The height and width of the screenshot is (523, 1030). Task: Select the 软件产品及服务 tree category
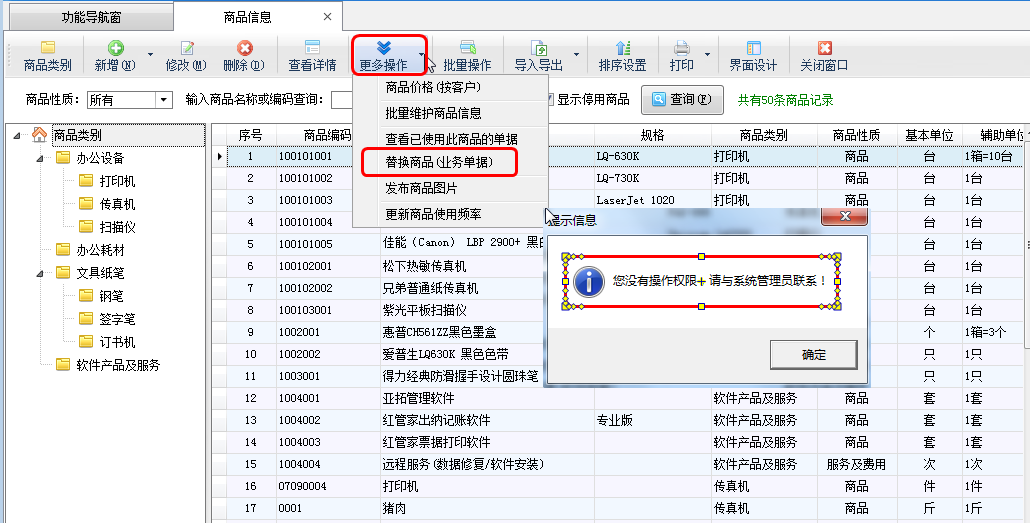pyautogui.click(x=118, y=365)
